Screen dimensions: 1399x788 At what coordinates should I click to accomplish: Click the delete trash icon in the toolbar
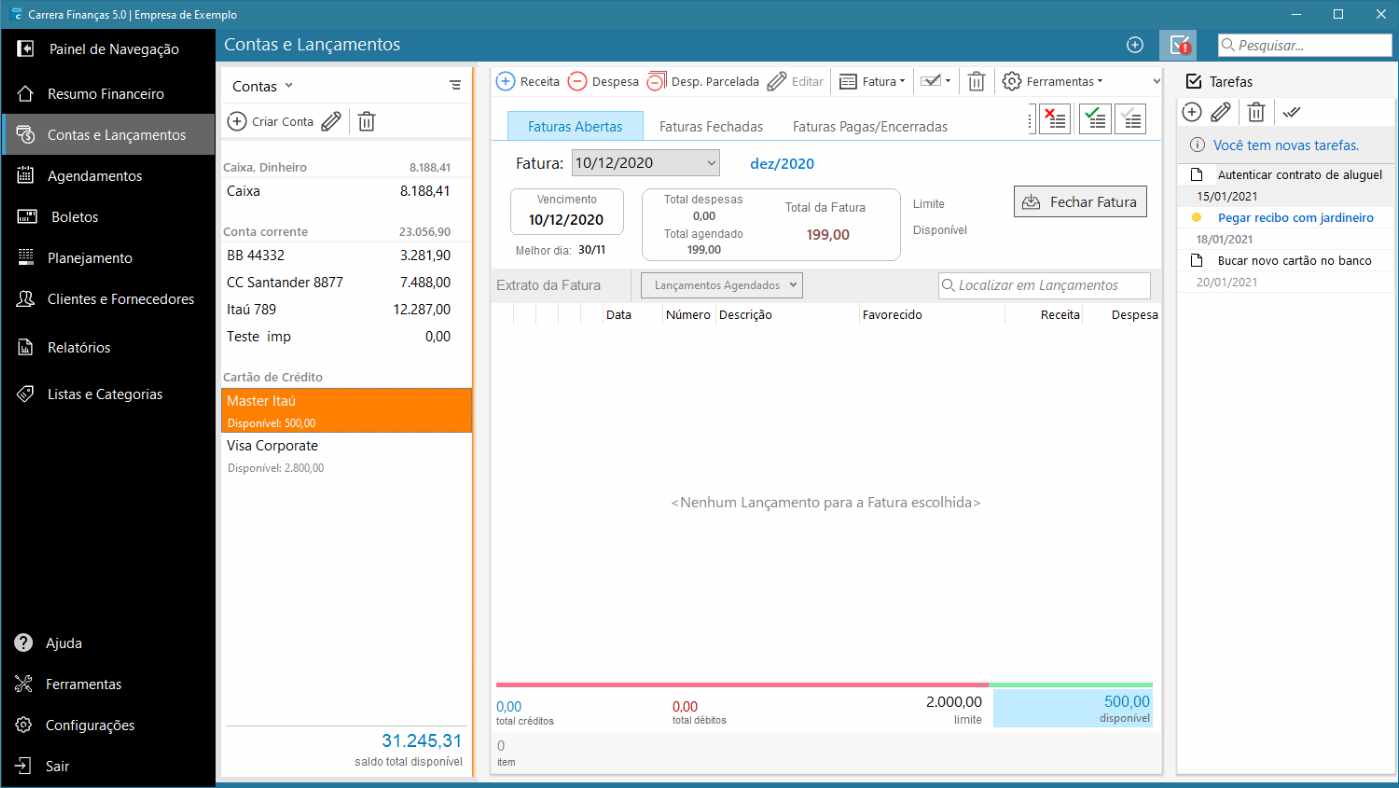pyautogui.click(x=976, y=81)
